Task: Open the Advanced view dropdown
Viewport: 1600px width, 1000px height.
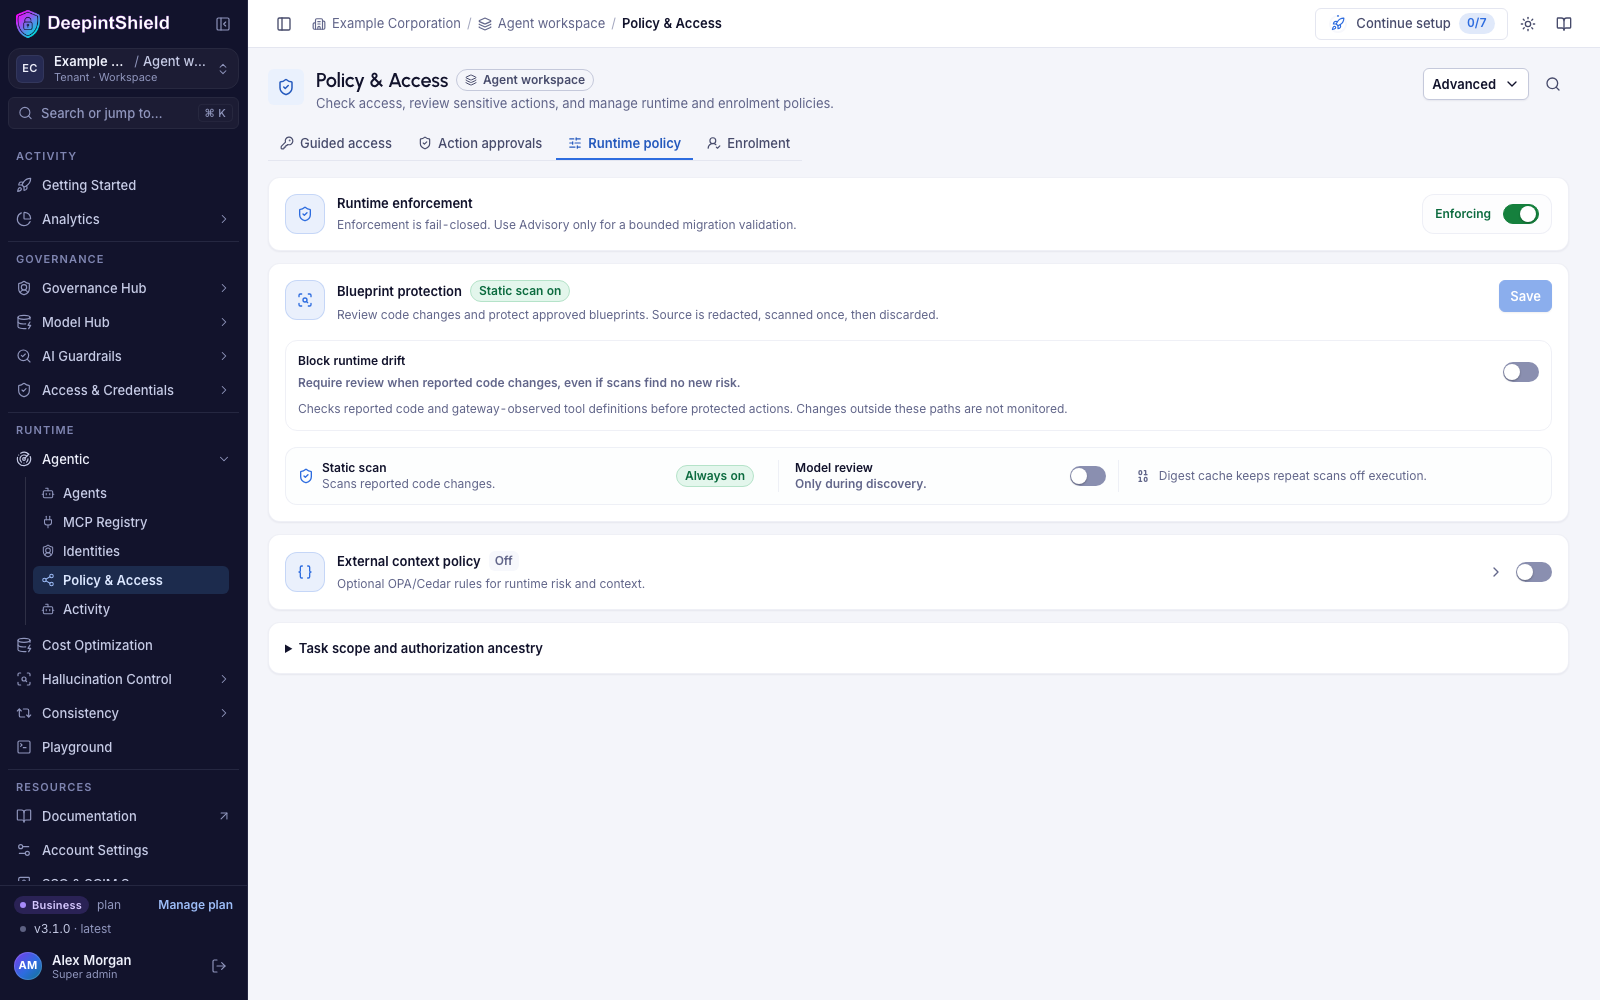Action: click(x=1476, y=84)
